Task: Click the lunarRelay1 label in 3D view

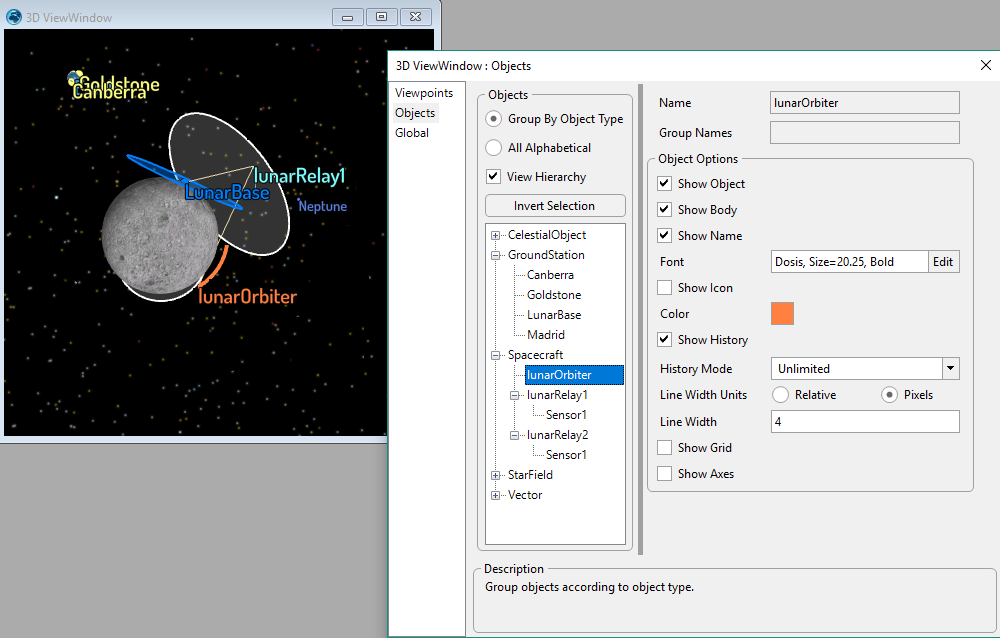Action: click(300, 175)
